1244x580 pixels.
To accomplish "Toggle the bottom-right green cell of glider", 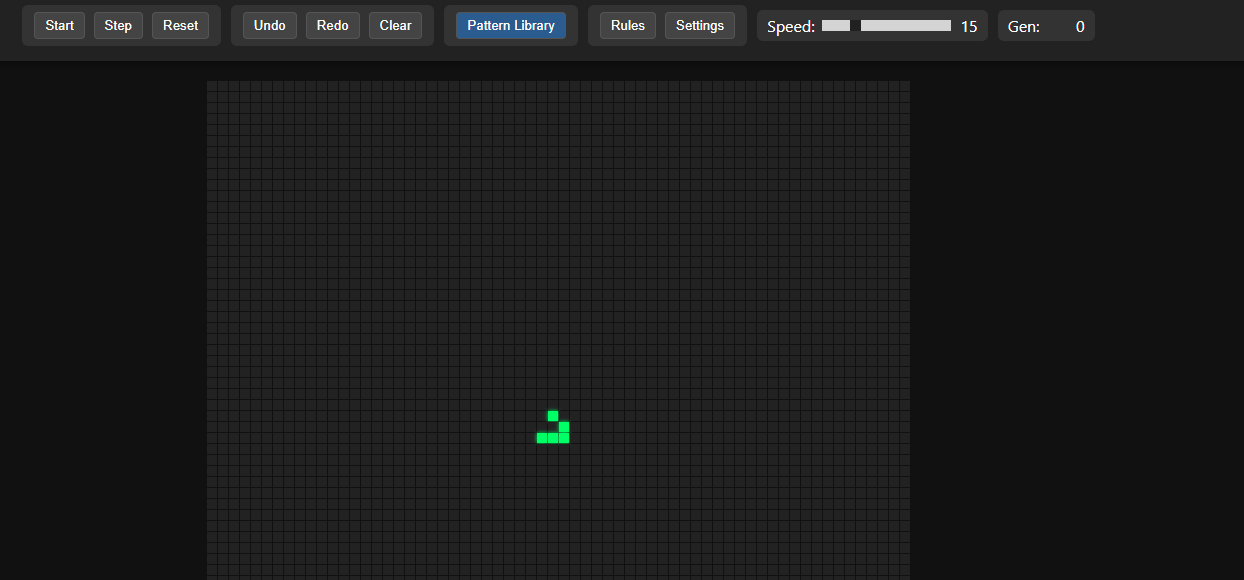I will (564, 438).
